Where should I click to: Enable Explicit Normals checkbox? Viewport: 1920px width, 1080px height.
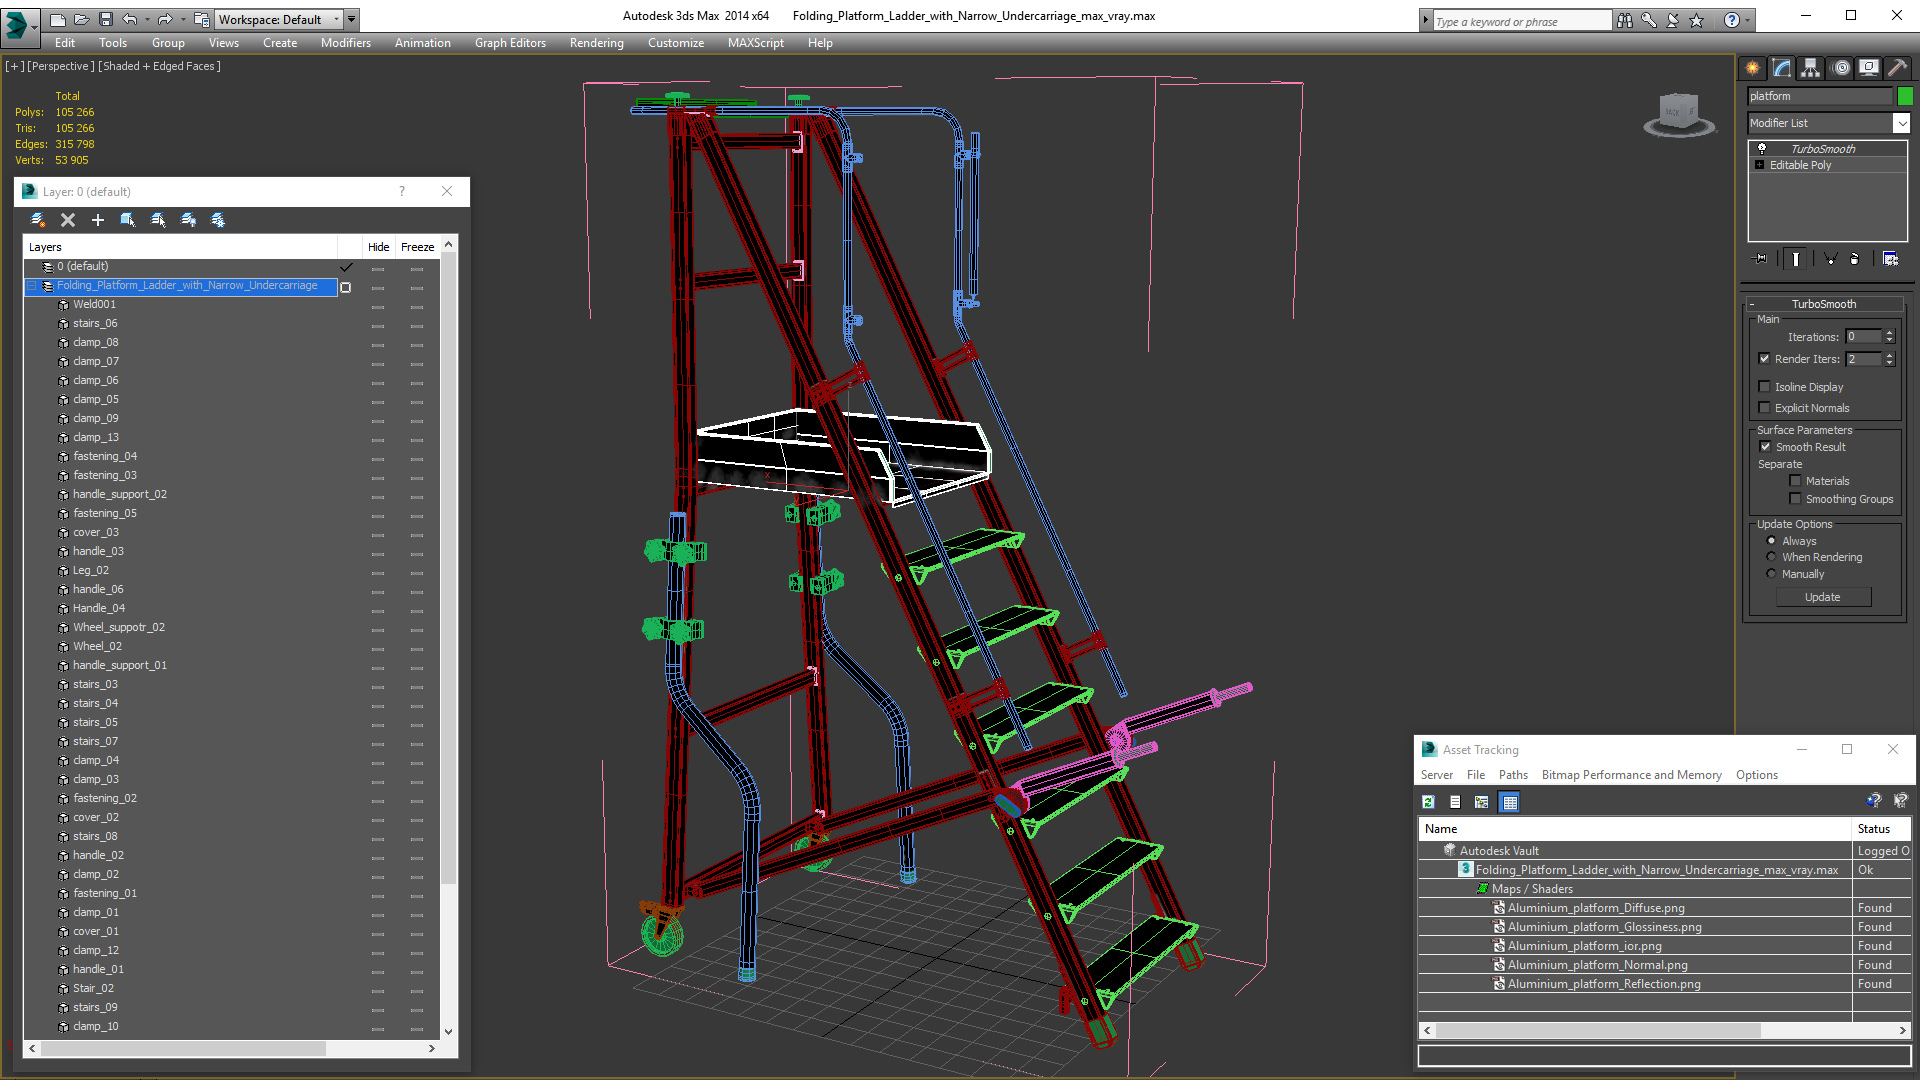click(1764, 408)
